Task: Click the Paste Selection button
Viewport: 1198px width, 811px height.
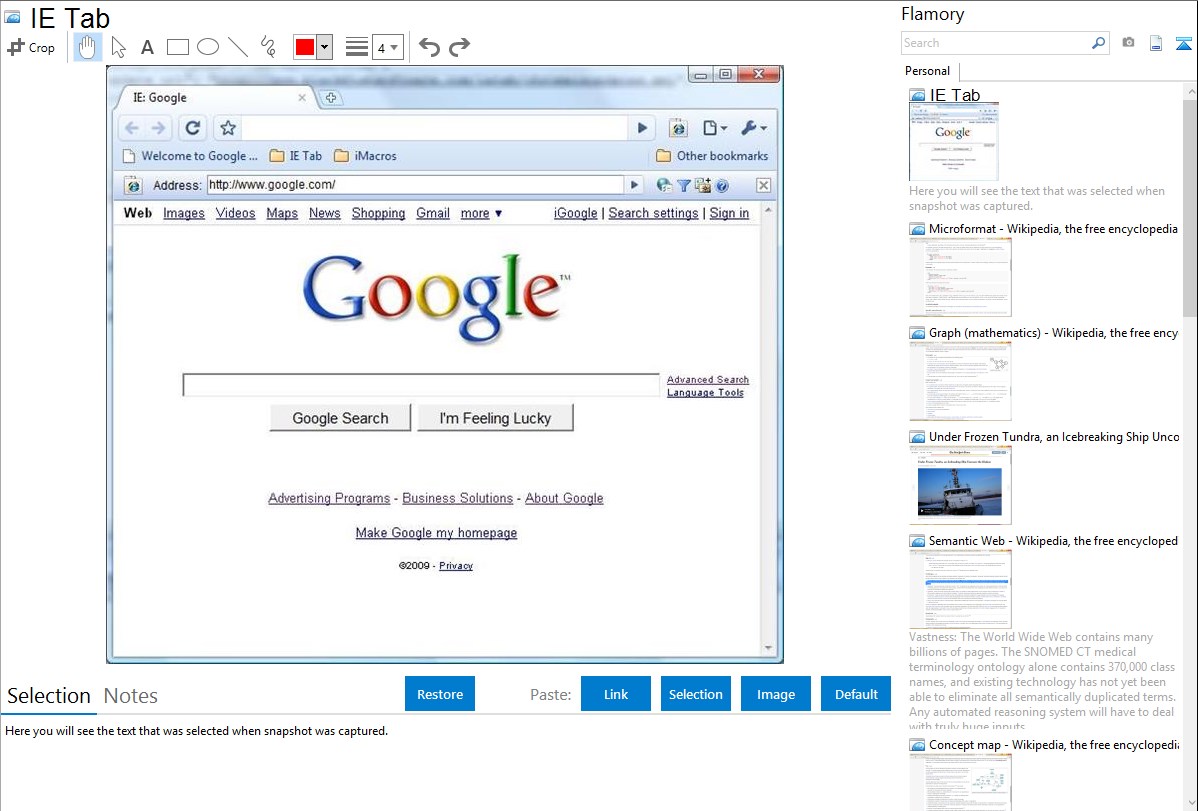Action: (x=696, y=694)
